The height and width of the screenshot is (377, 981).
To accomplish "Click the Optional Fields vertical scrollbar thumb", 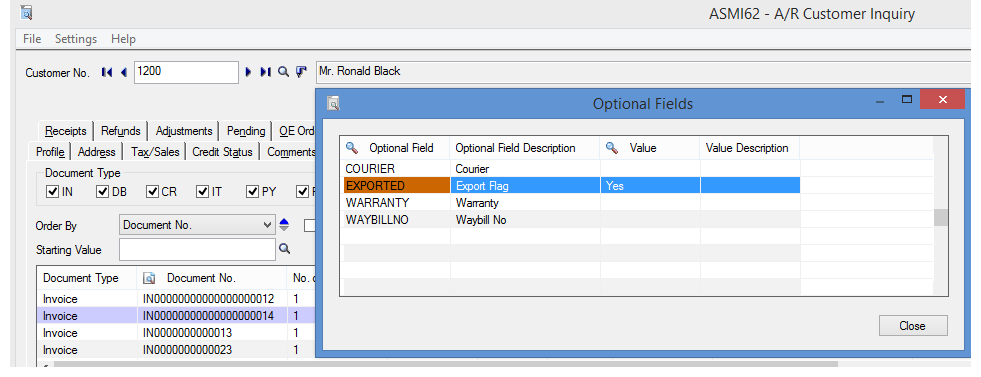I will (940, 218).
